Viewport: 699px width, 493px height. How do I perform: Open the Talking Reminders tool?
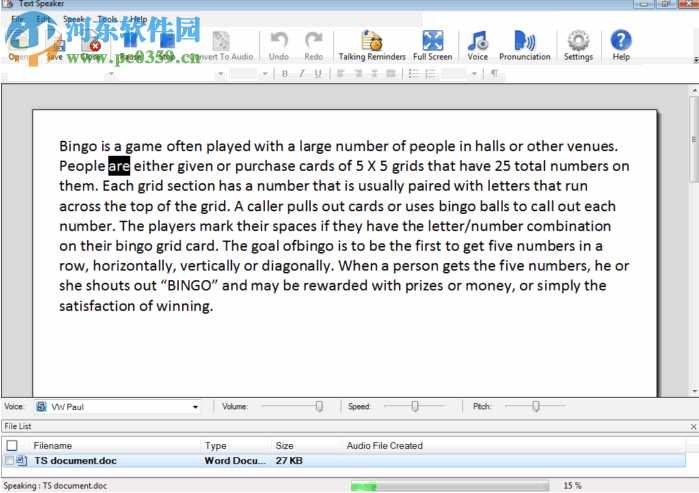point(372,45)
